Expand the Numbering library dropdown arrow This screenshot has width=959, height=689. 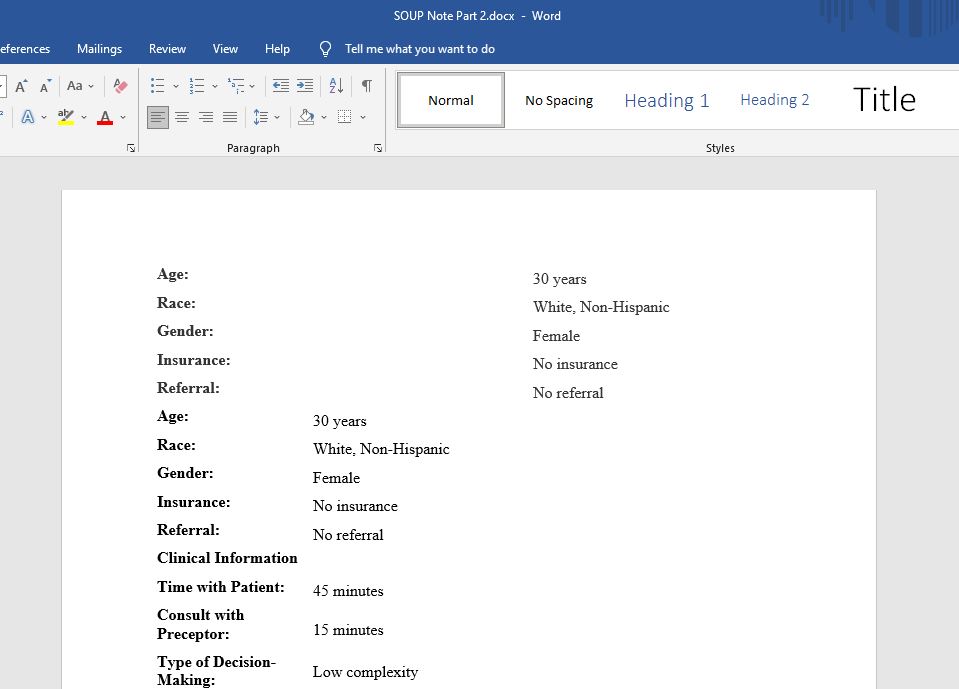point(215,86)
